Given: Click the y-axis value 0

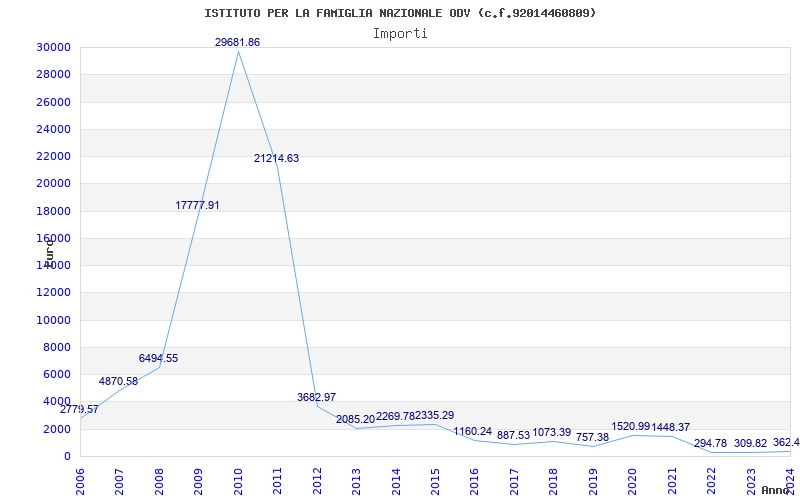Looking at the screenshot, I should 67,456.
